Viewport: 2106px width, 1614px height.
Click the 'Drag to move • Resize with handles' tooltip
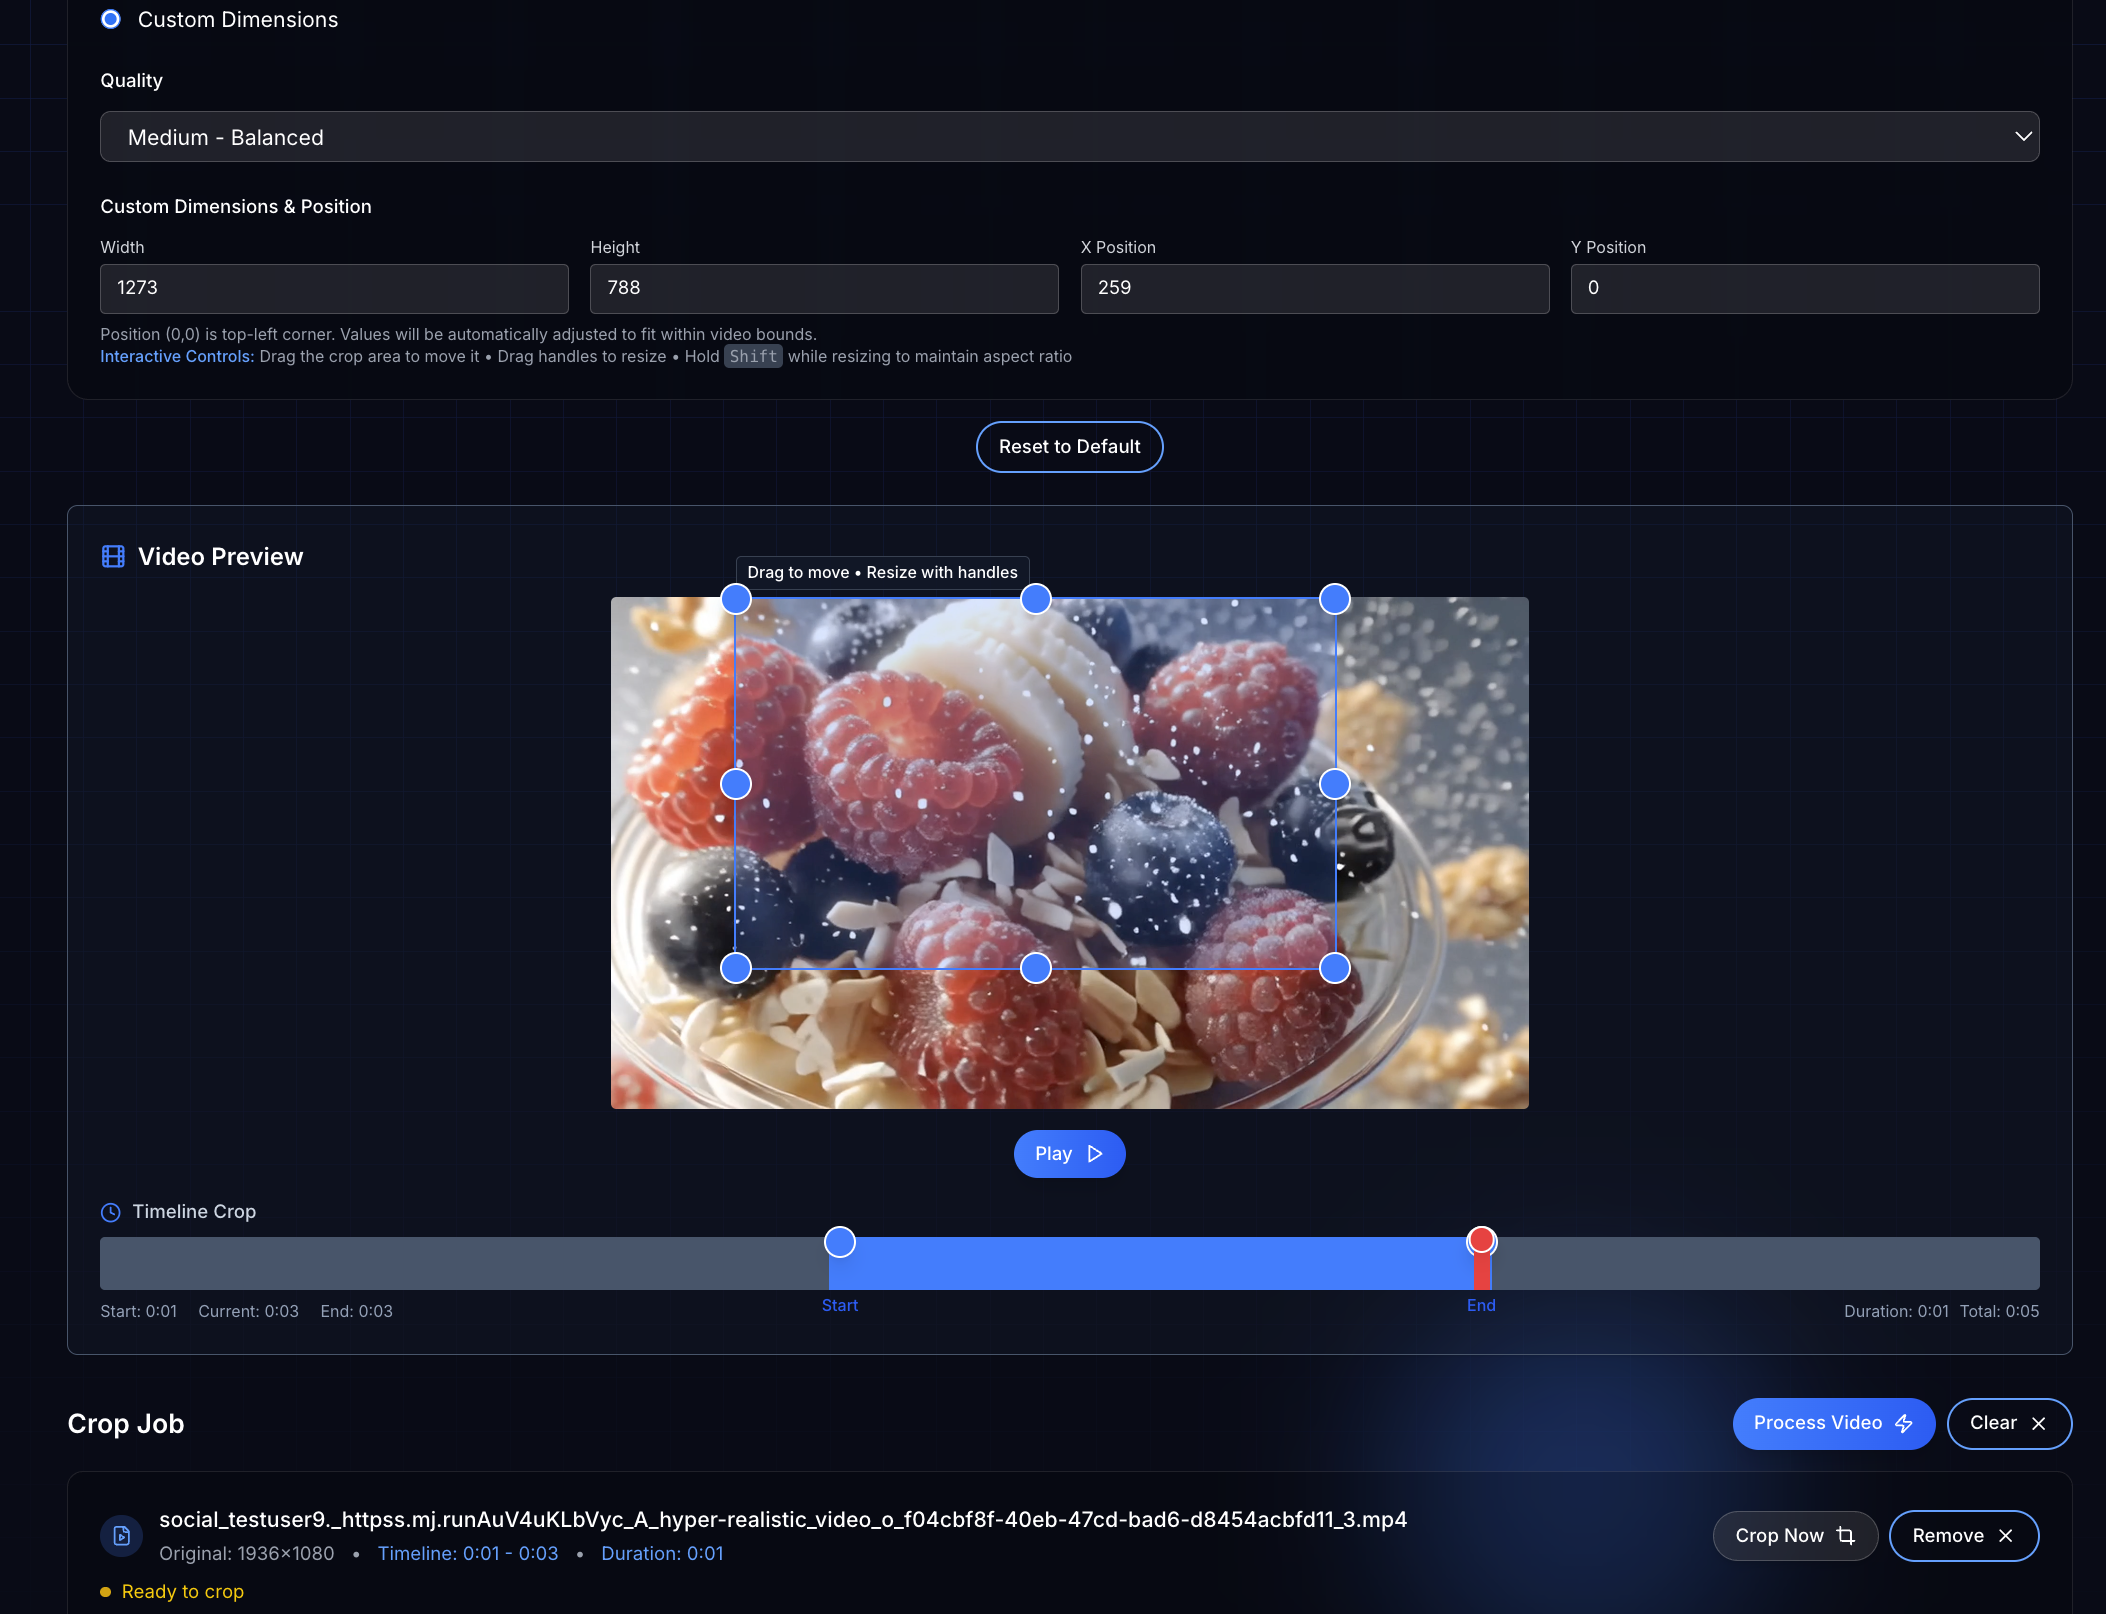(x=882, y=572)
